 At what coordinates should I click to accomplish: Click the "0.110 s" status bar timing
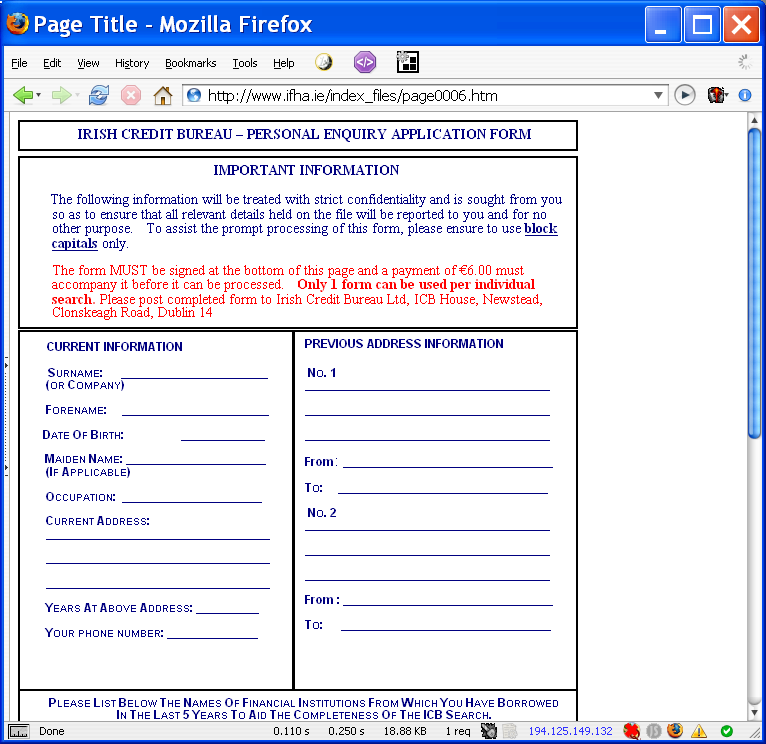coord(291,731)
